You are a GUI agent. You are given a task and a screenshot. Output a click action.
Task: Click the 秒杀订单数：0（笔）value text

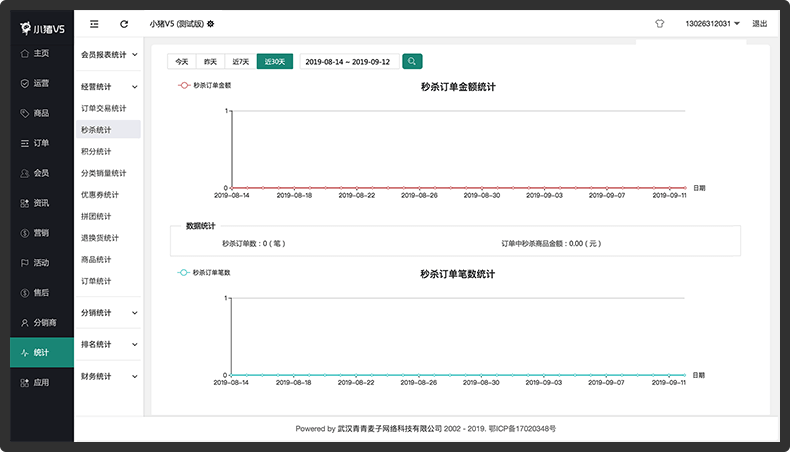[x=254, y=243]
